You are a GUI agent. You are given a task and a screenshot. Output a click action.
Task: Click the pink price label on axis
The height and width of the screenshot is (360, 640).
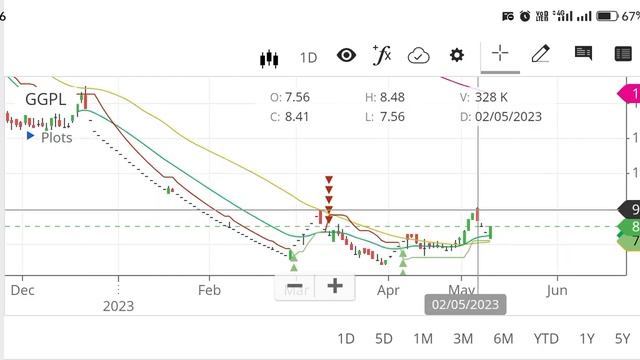click(629, 94)
